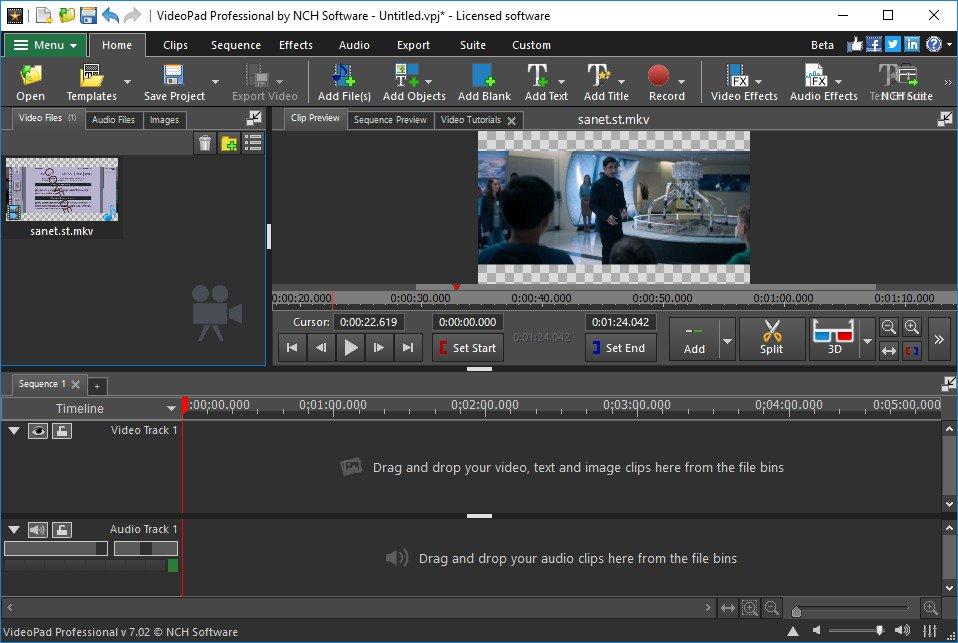The height and width of the screenshot is (643, 958).
Task: Collapse Video Track 1 with its triangle
Action: 14,431
